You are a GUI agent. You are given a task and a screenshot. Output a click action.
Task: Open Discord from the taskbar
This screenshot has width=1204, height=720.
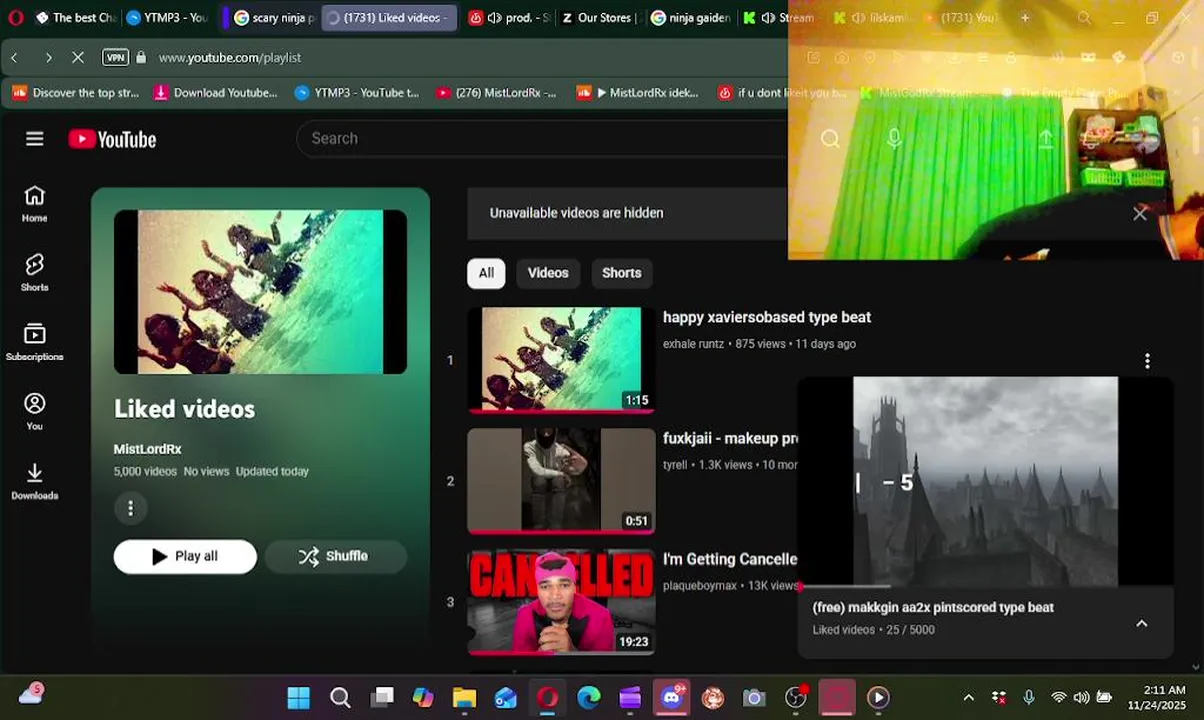coord(672,697)
